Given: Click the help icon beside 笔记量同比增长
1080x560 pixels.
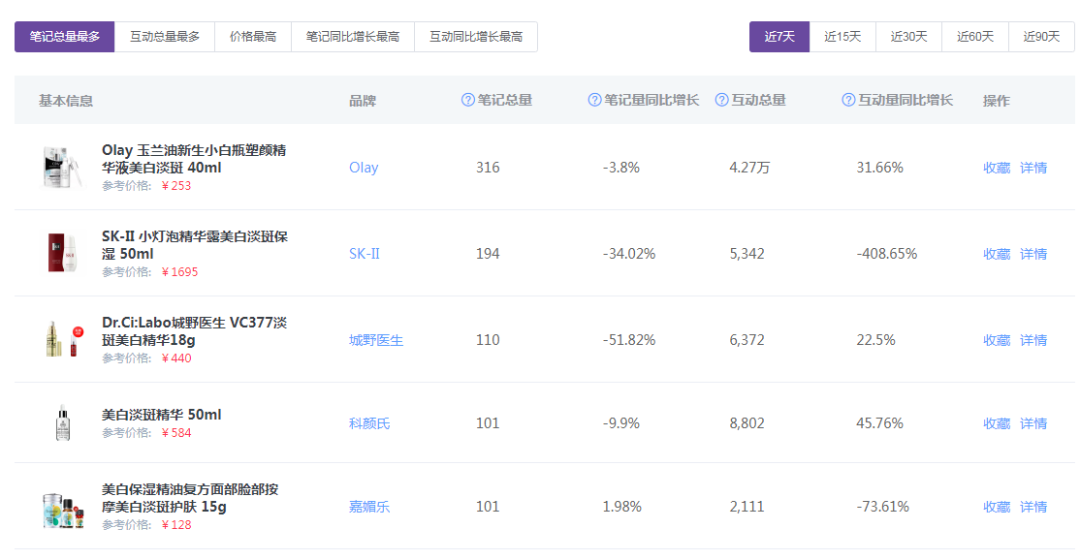Looking at the screenshot, I should point(594,100).
